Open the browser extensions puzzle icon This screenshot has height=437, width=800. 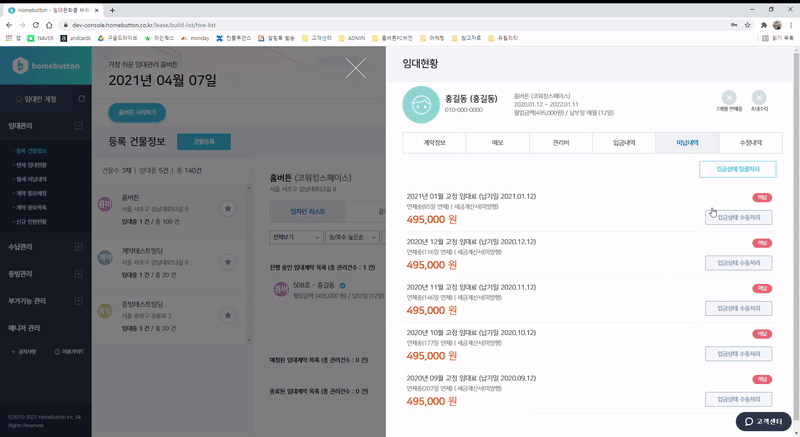764,24
